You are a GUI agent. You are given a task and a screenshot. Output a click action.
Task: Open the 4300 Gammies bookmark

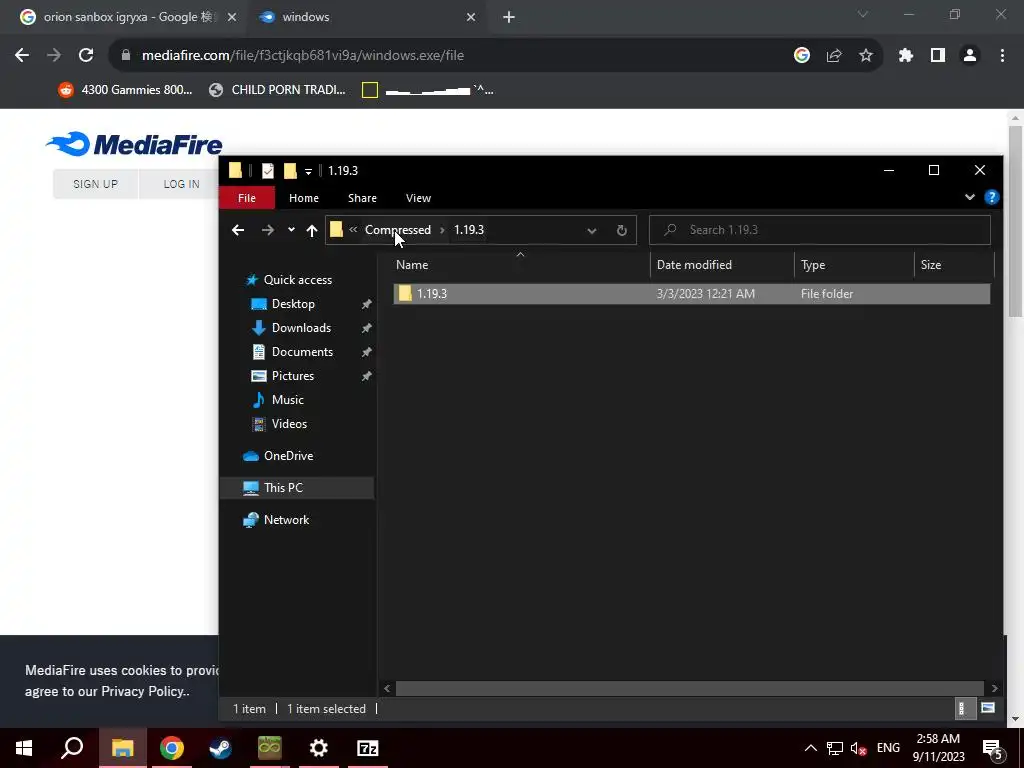coord(125,90)
